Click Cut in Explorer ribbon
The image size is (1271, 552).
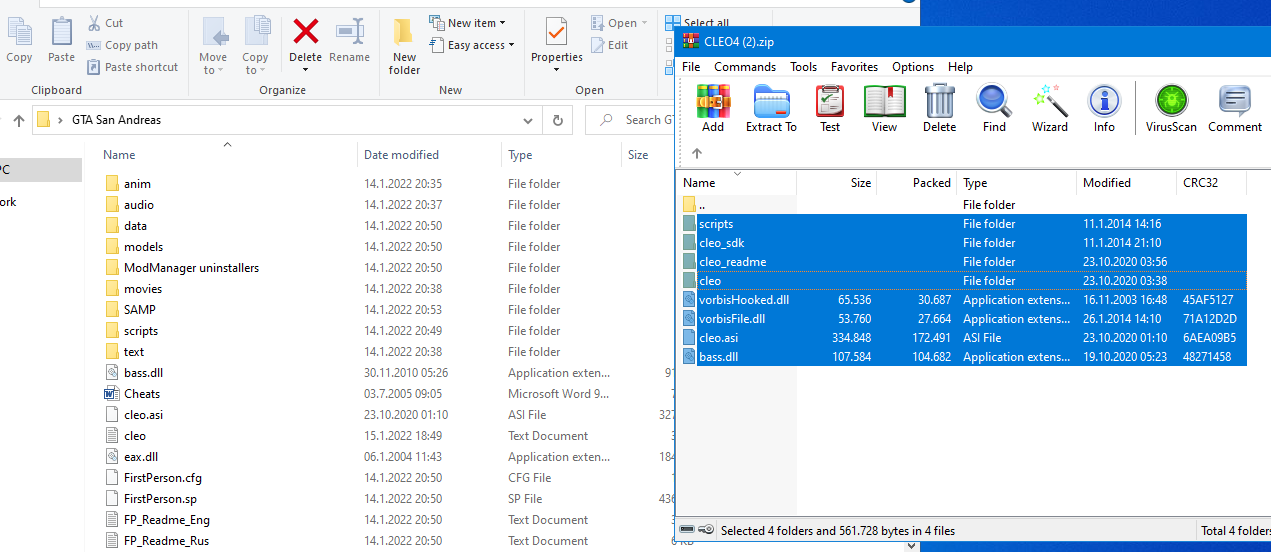105,23
